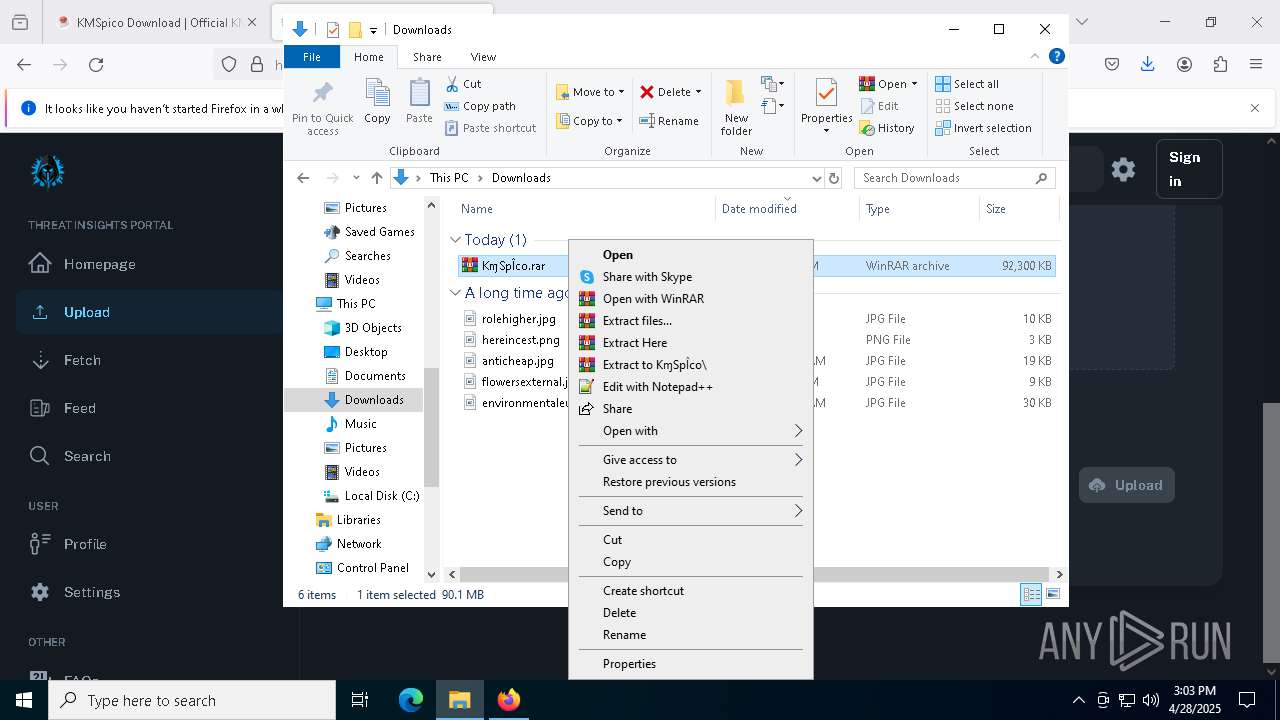Click navigation pane scroll down arrow
This screenshot has height=720, width=1280.
(432, 574)
